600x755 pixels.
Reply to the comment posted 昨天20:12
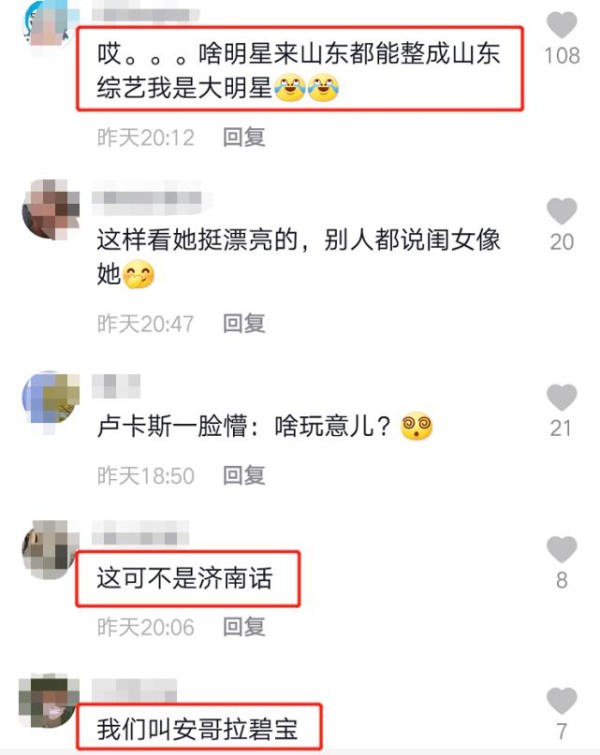point(244,137)
